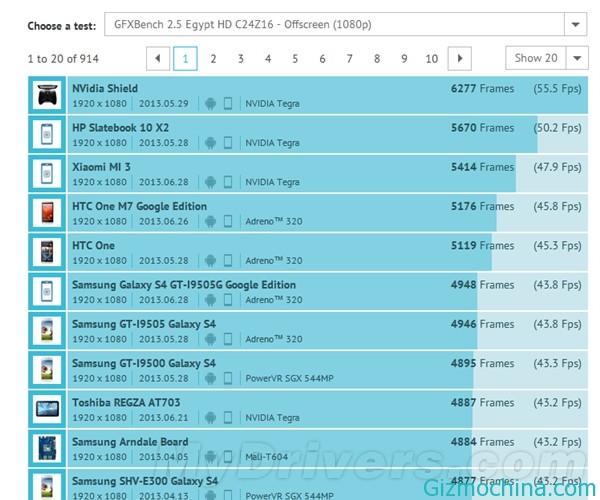Click the test selector dropdown arrow

pos(575,25)
